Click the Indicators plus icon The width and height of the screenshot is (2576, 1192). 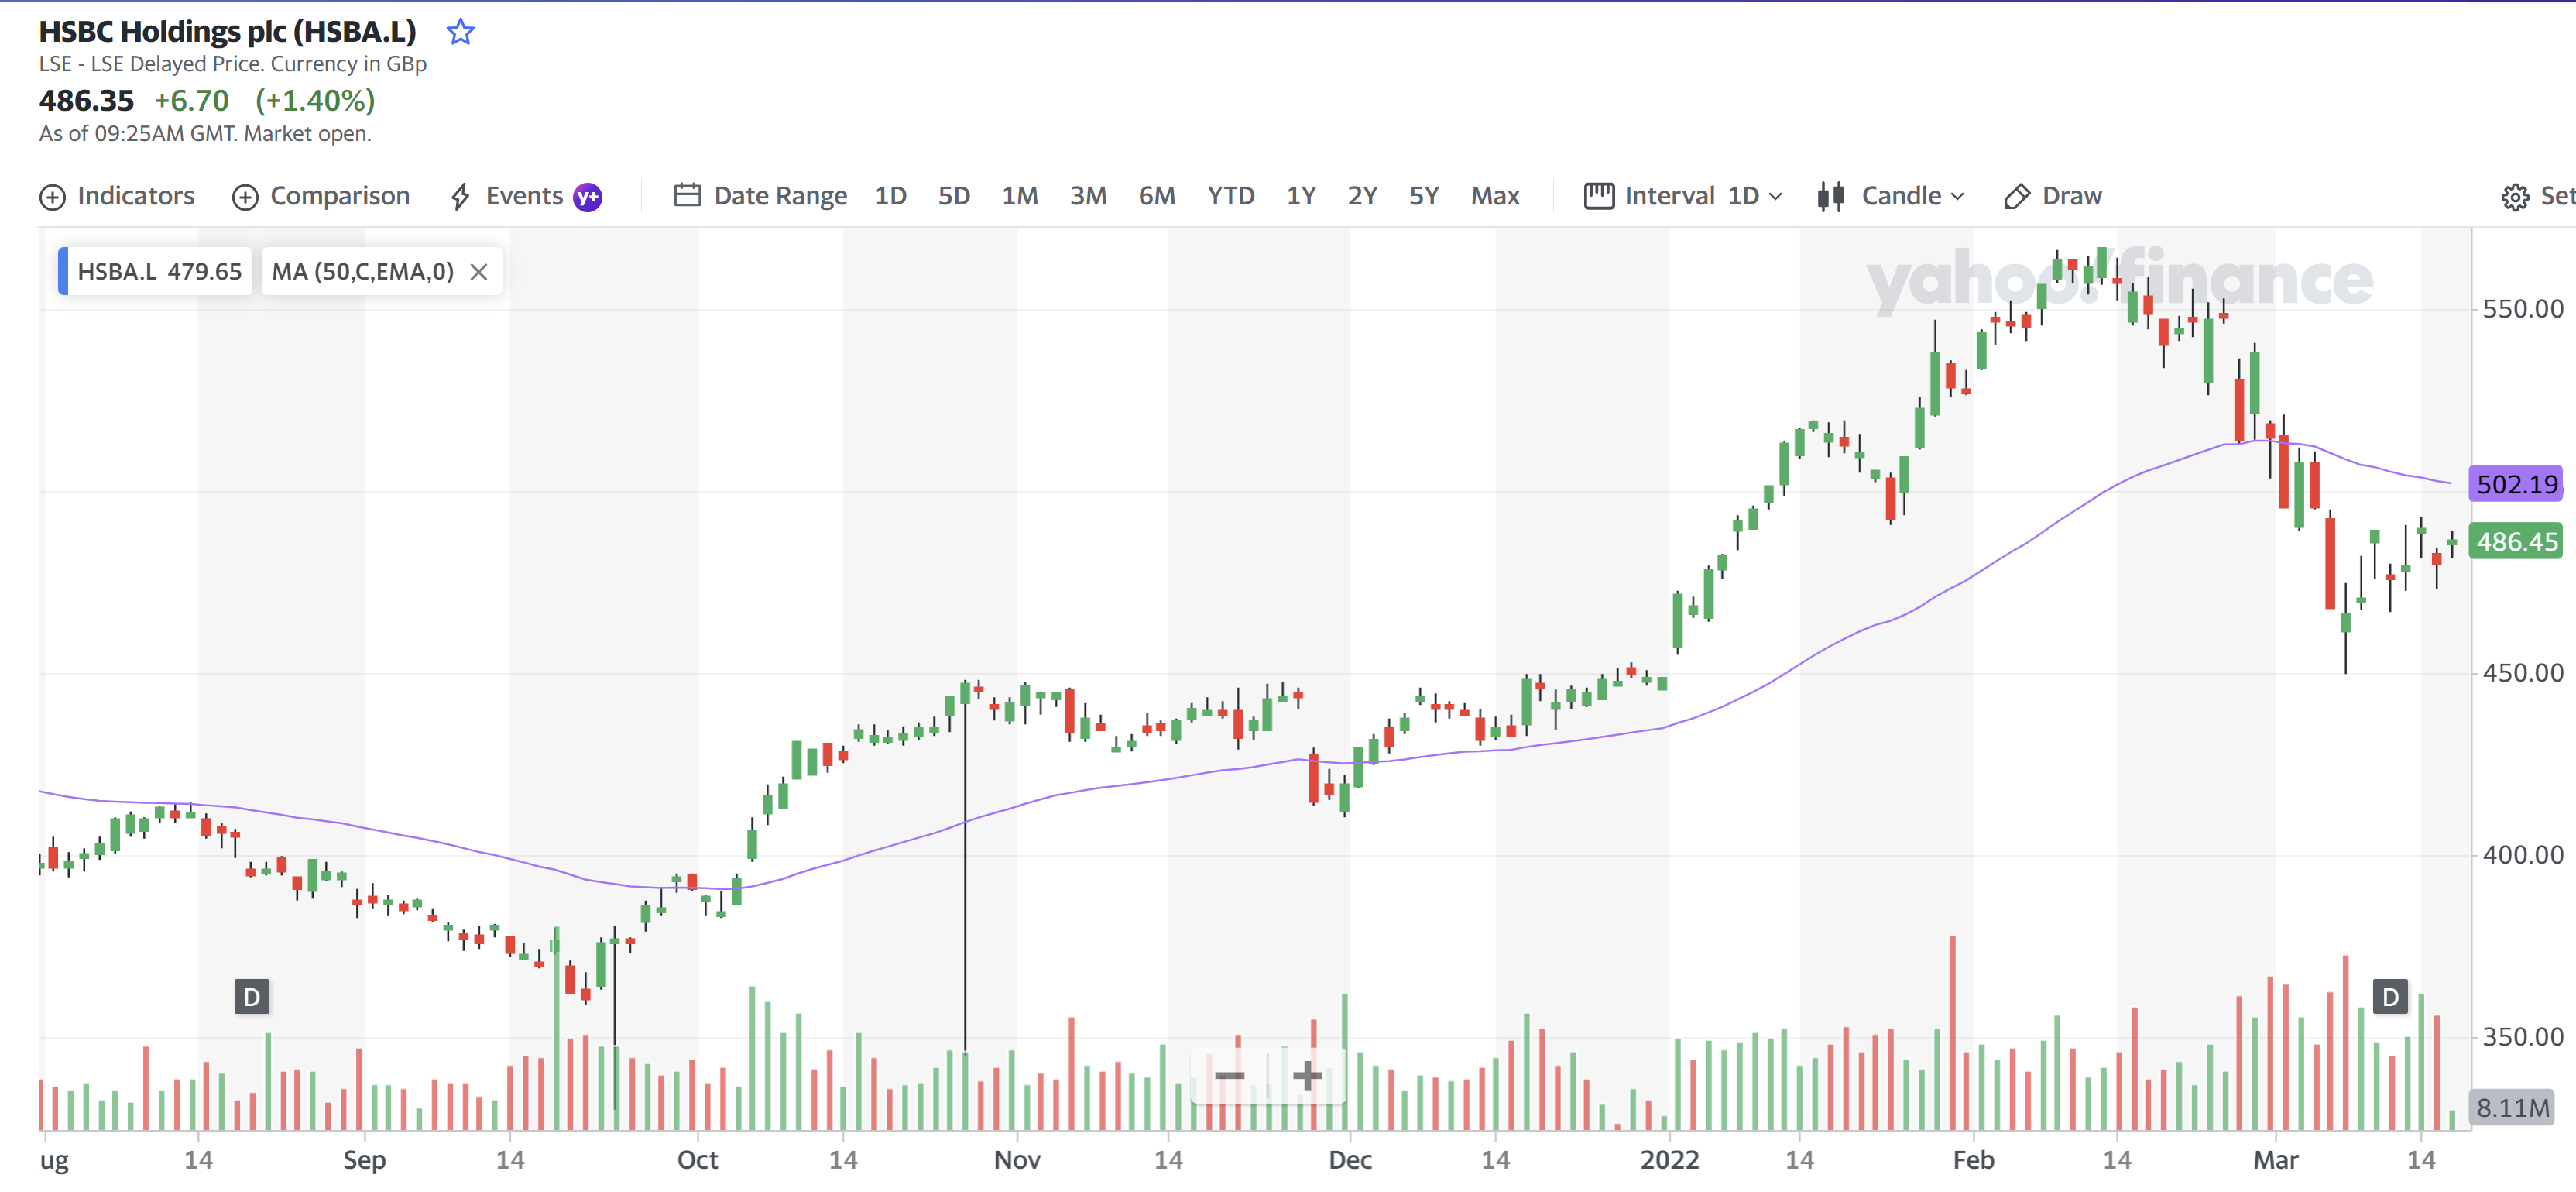(x=52, y=197)
